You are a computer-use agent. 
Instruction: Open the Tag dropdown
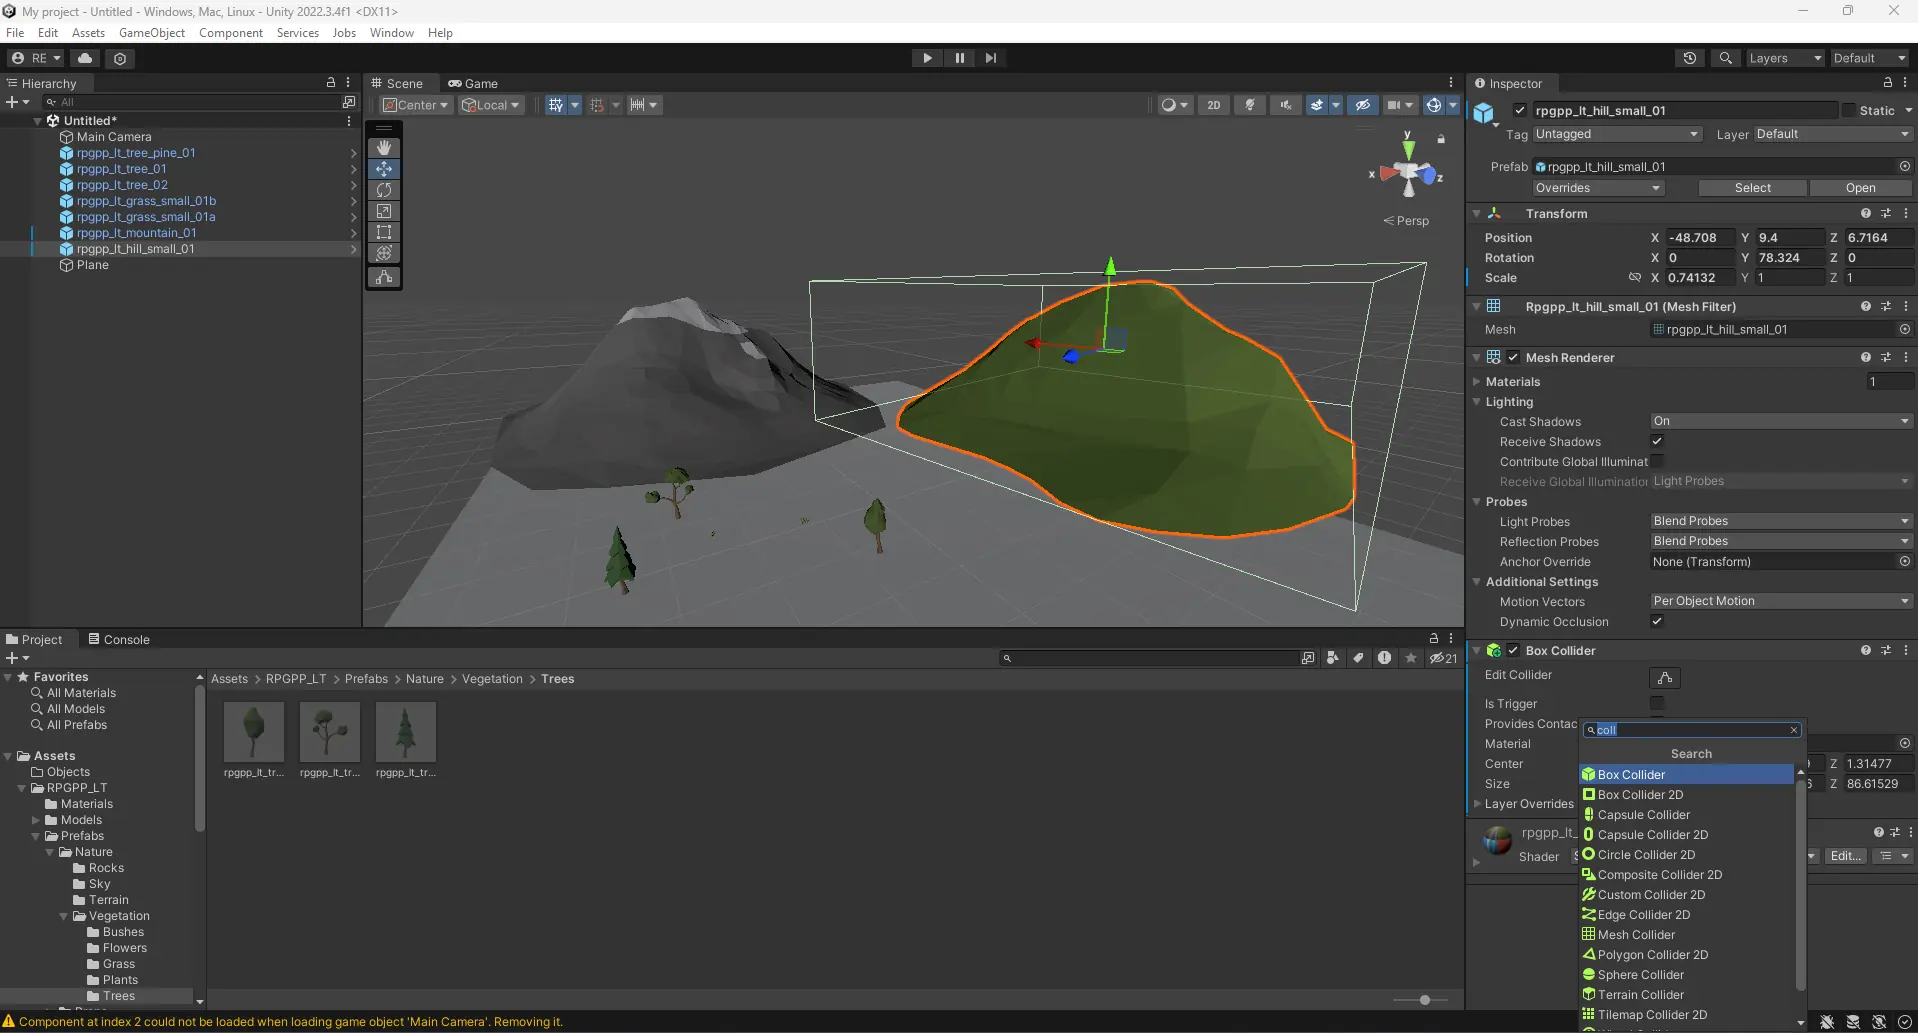1616,134
